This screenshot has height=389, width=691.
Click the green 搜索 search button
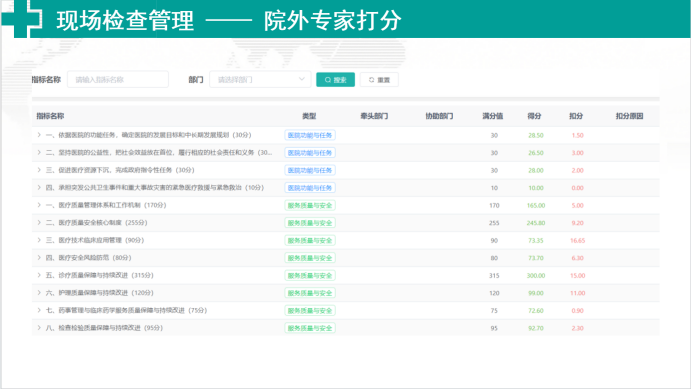pos(335,80)
